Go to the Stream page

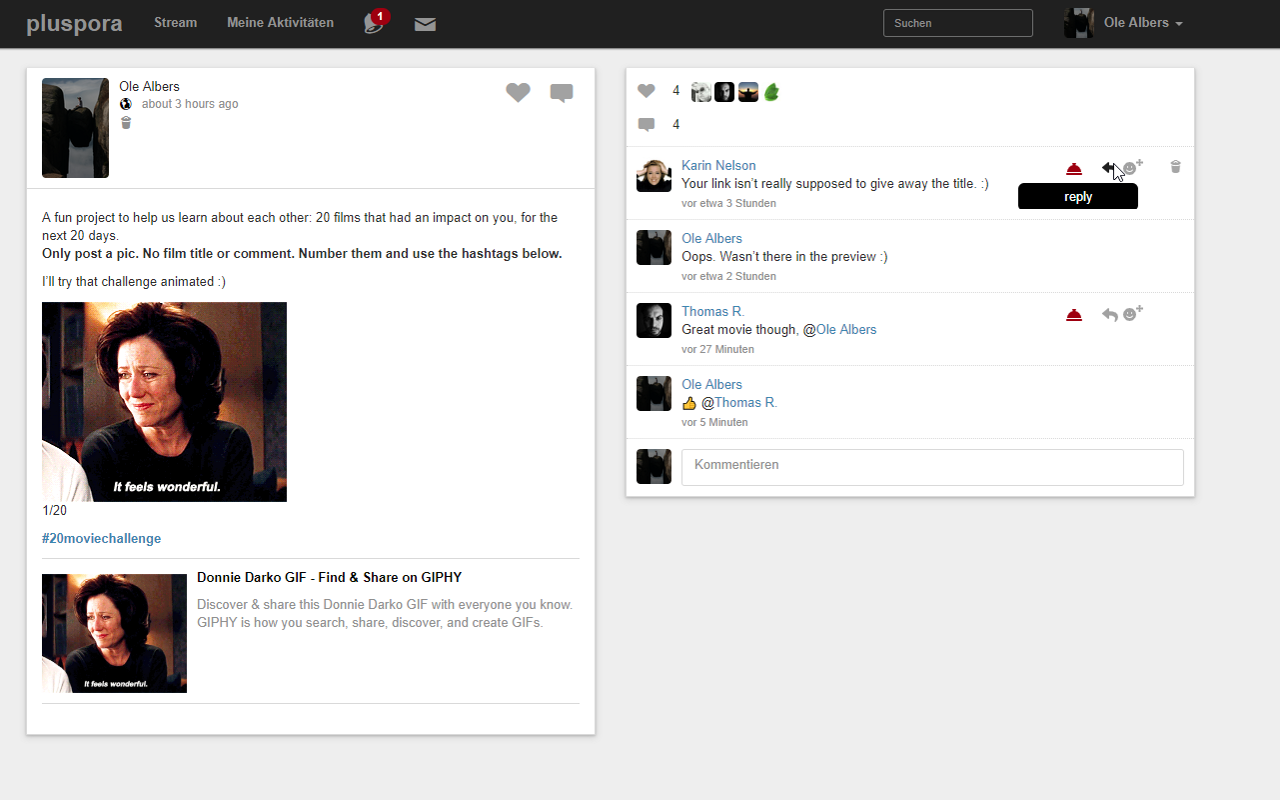(175, 23)
